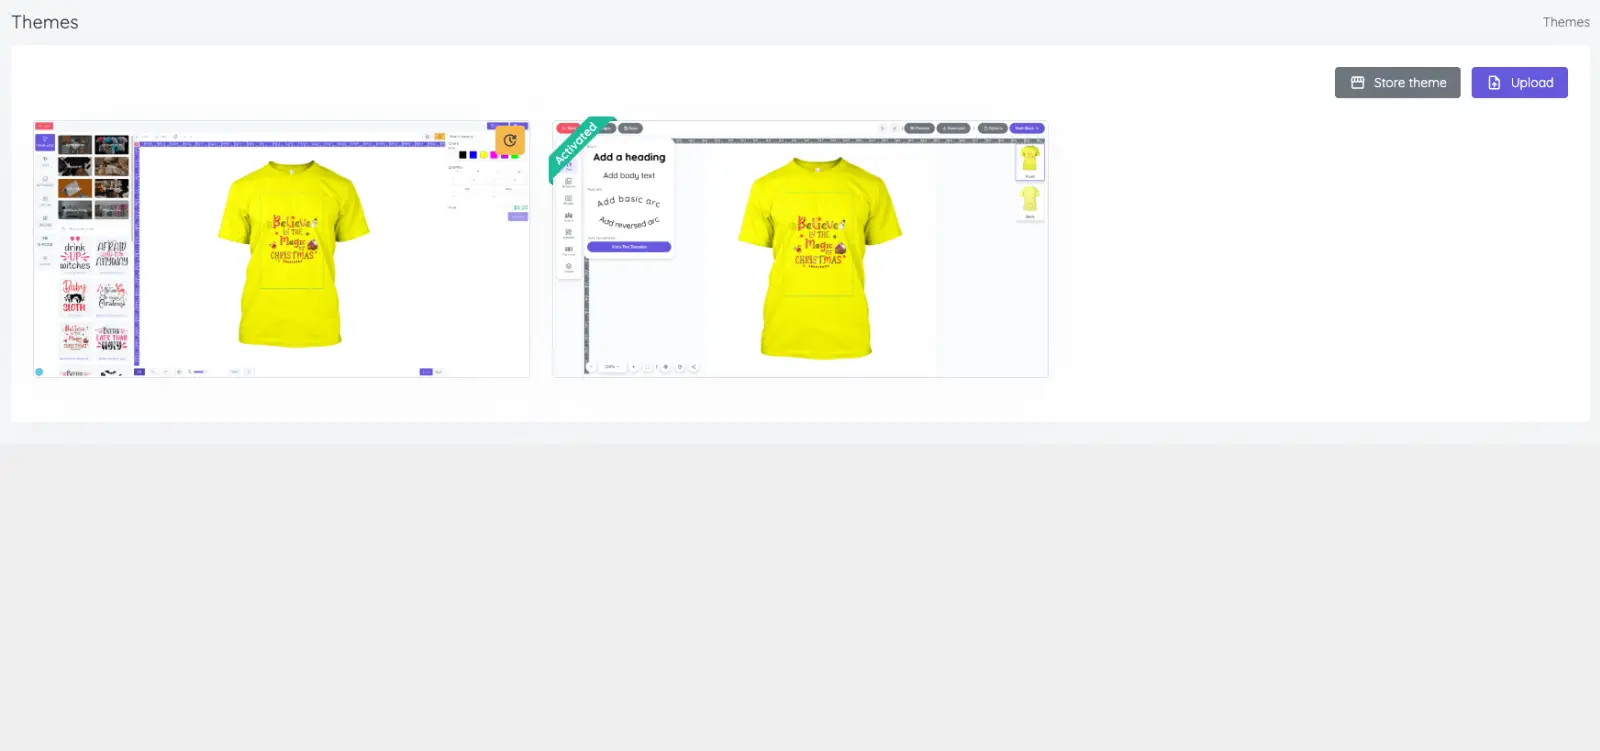1600x751 pixels.
Task: Select the Activated theme preview thumbnail
Action: pos(800,249)
